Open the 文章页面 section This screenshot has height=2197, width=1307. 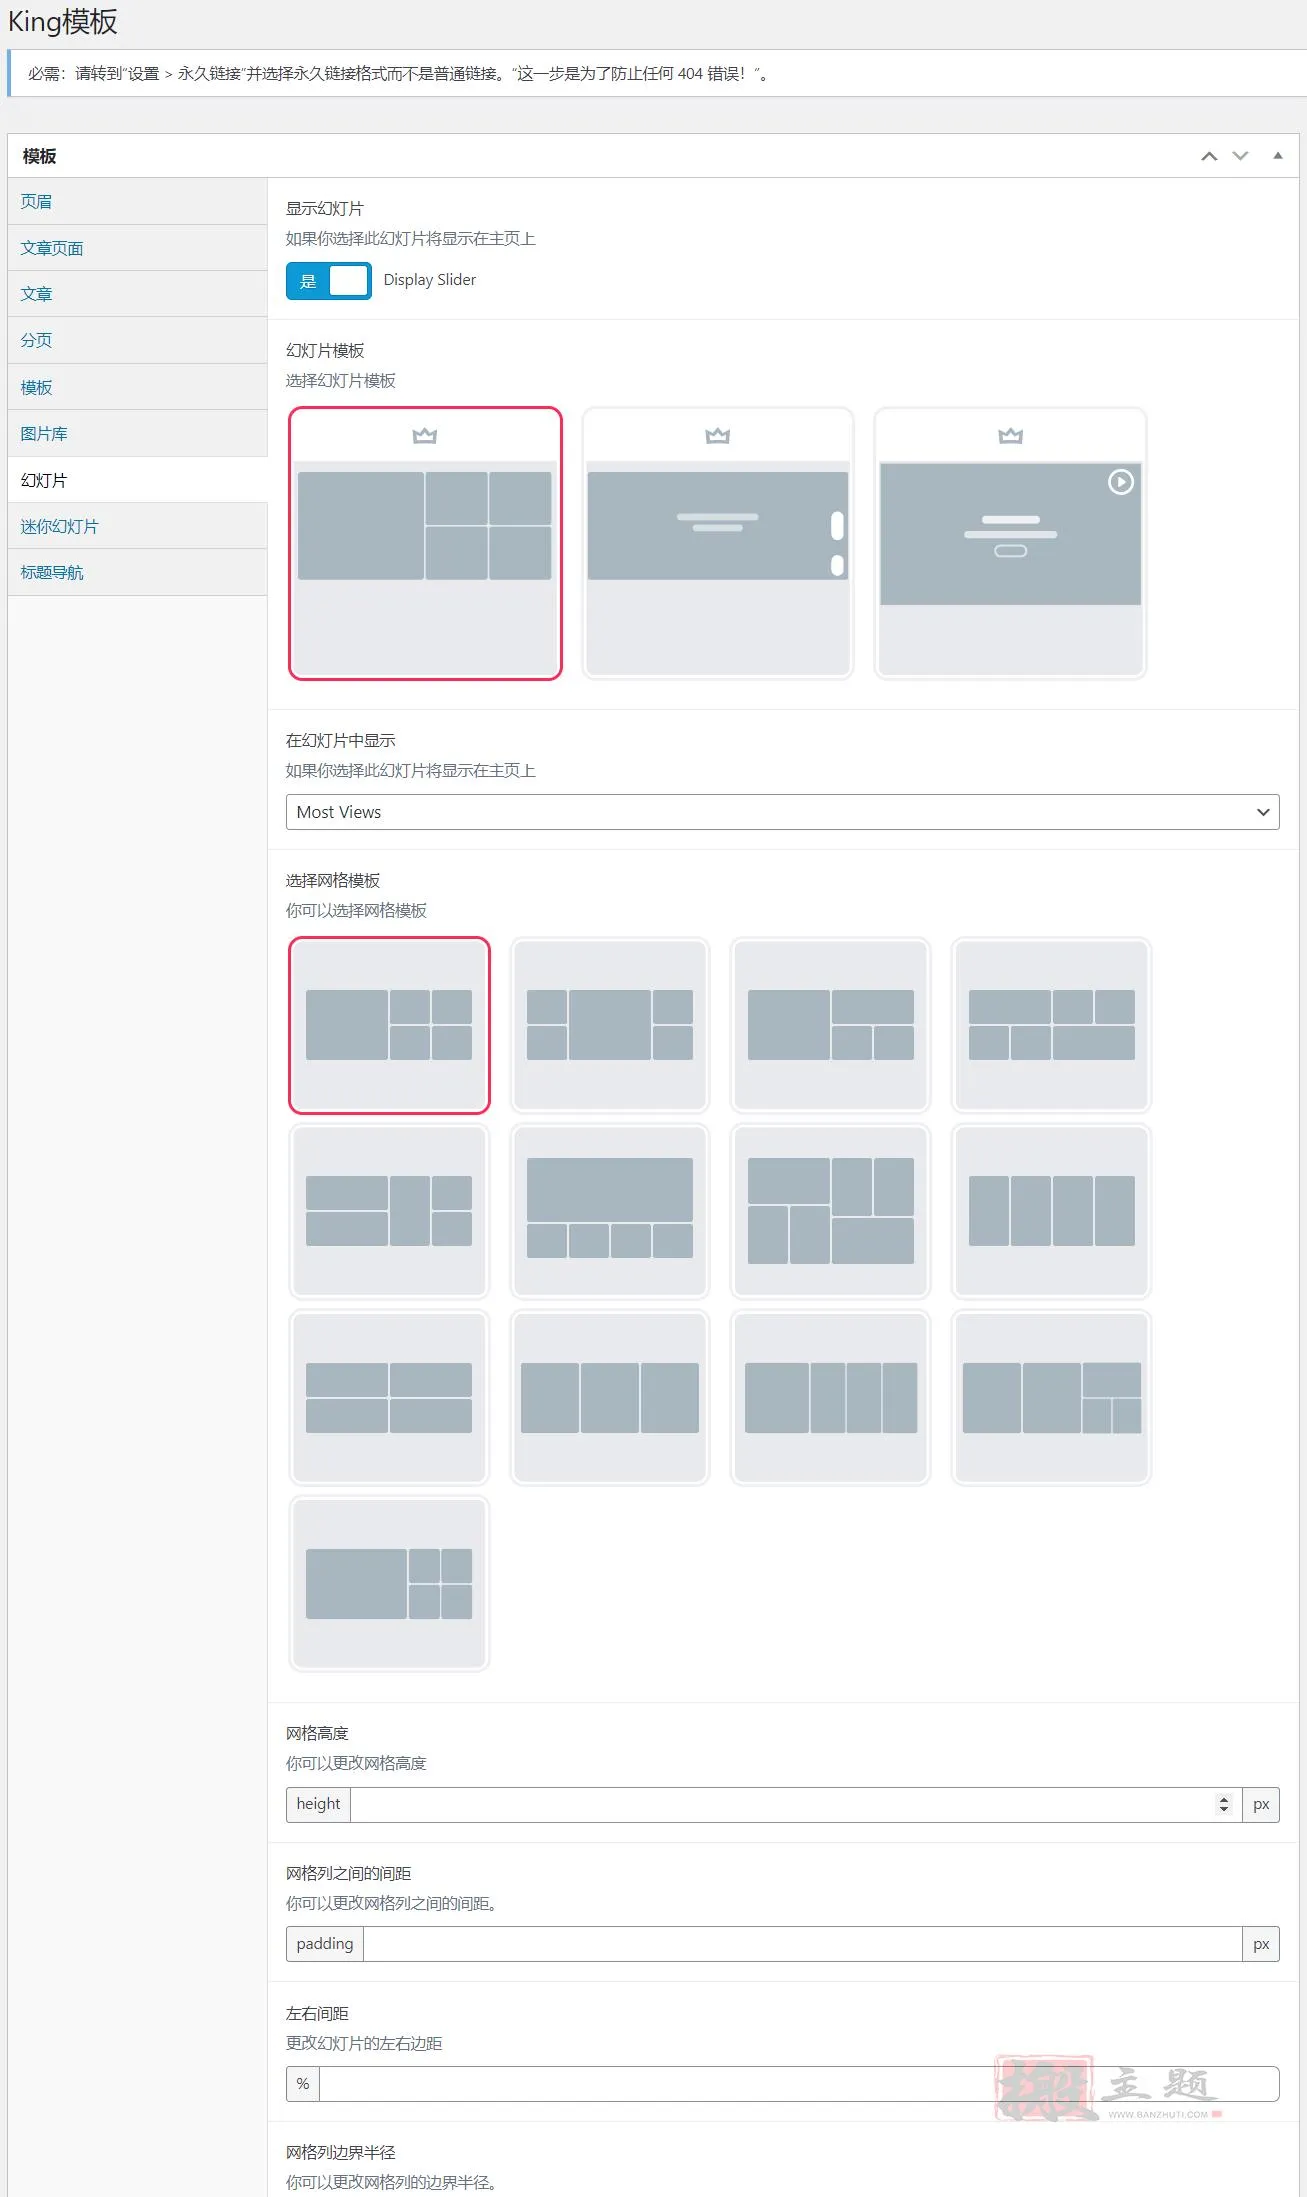(52, 248)
